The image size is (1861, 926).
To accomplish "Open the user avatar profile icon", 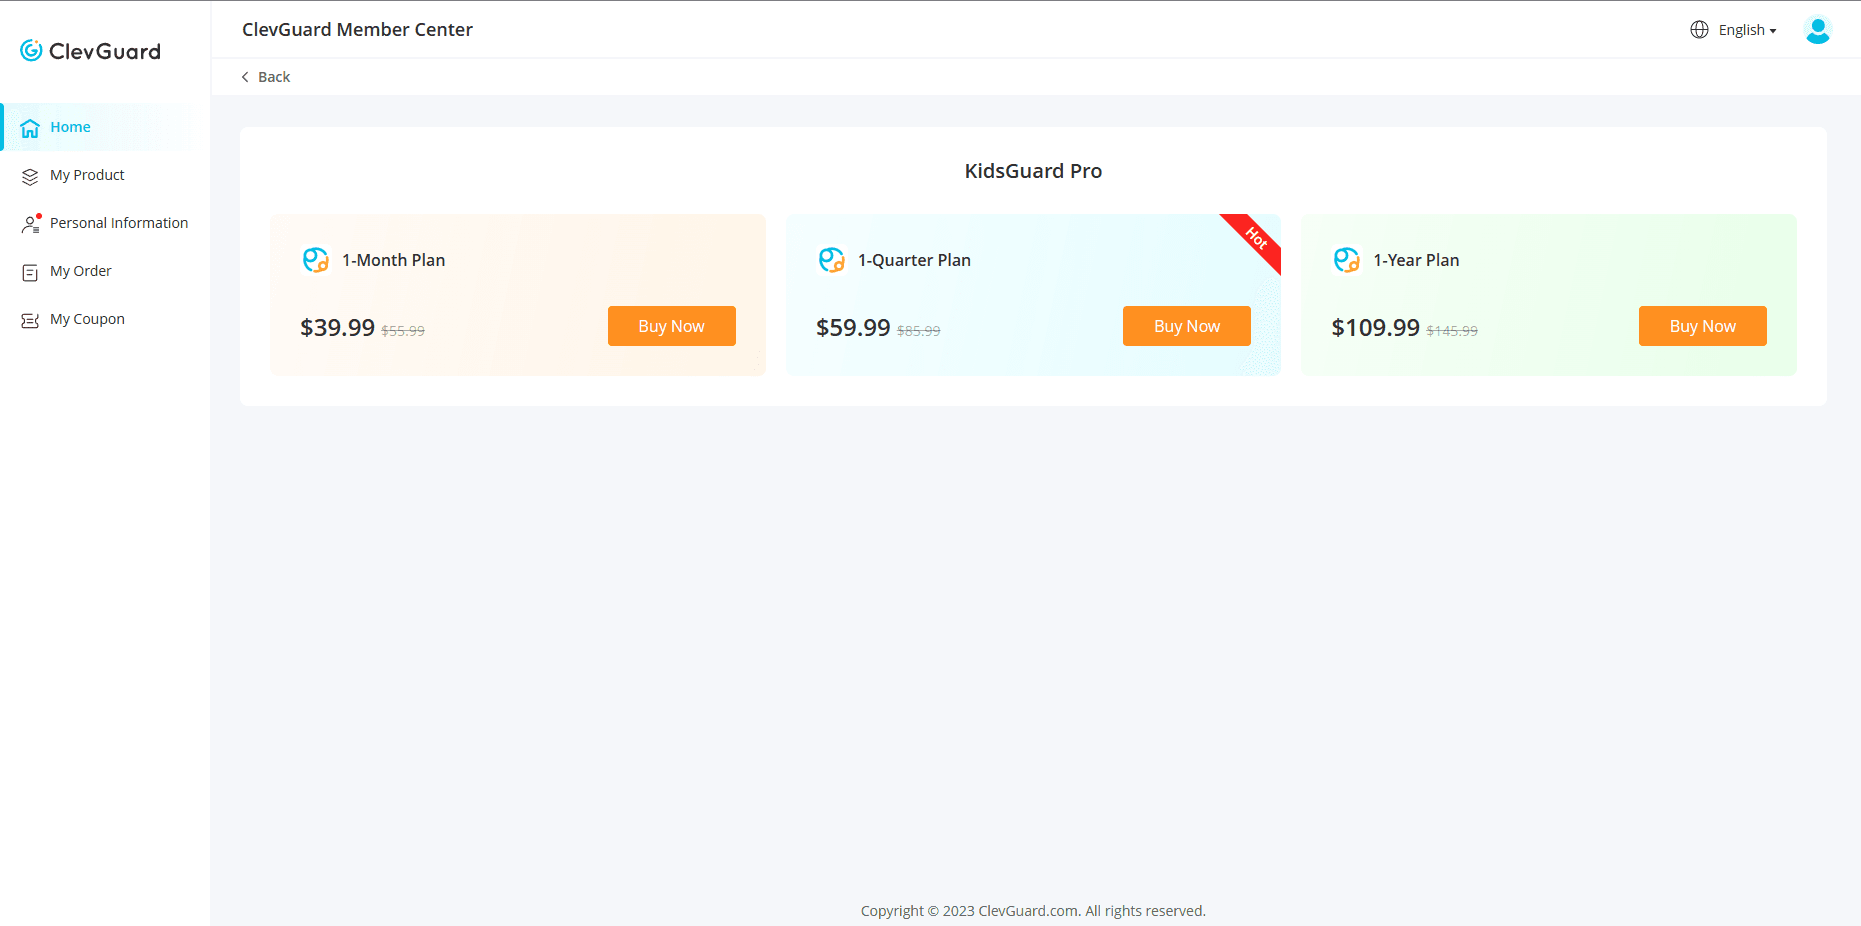I will point(1817,30).
